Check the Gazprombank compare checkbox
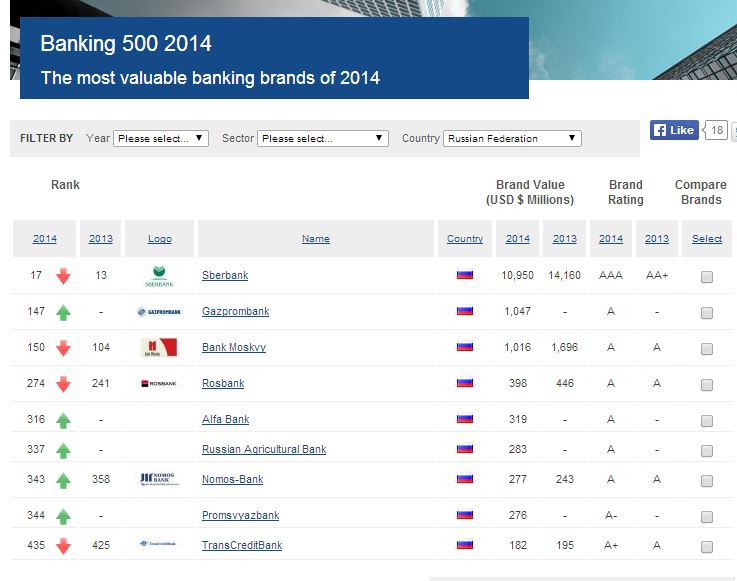The image size is (737, 581). [706, 313]
